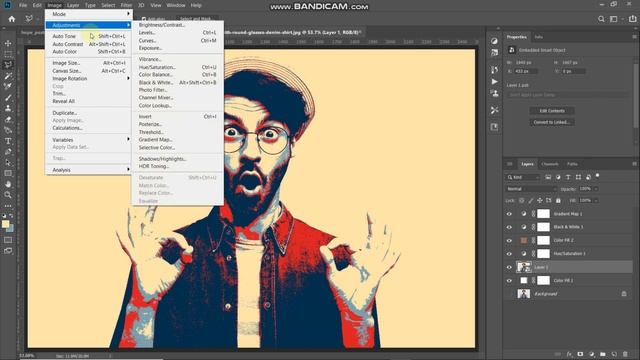This screenshot has height=360, width=640.
Task: Expand the Image Rotation submenu
Action: click(x=88, y=78)
